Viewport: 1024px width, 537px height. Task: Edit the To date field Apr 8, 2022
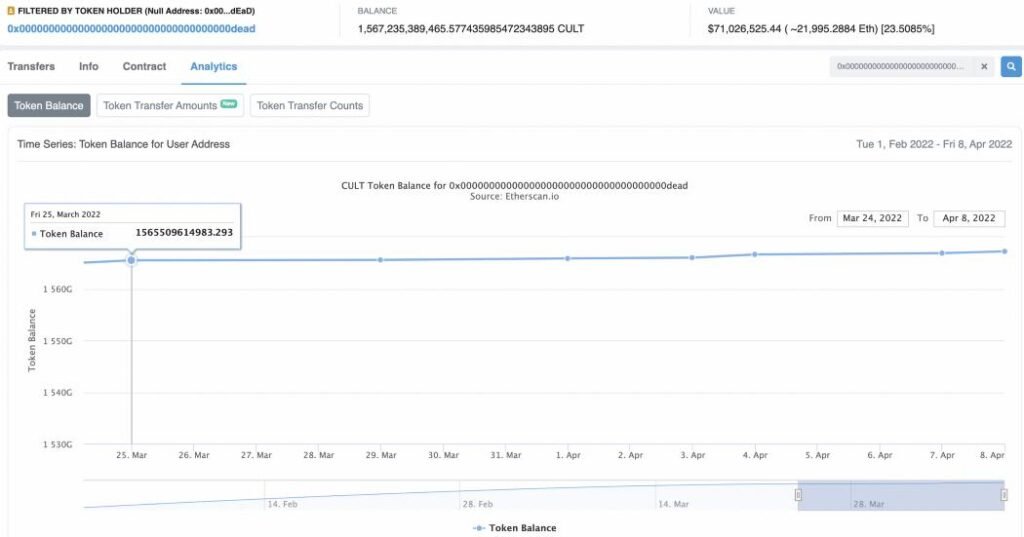(x=969, y=218)
